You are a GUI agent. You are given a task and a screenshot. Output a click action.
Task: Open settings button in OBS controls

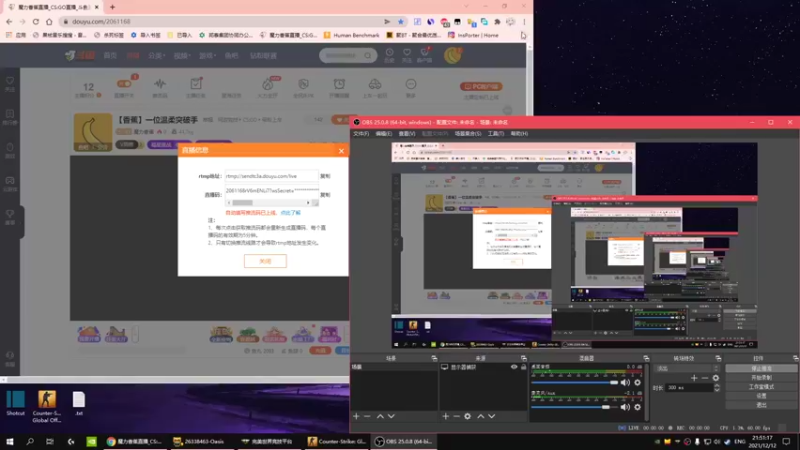[x=761, y=396]
